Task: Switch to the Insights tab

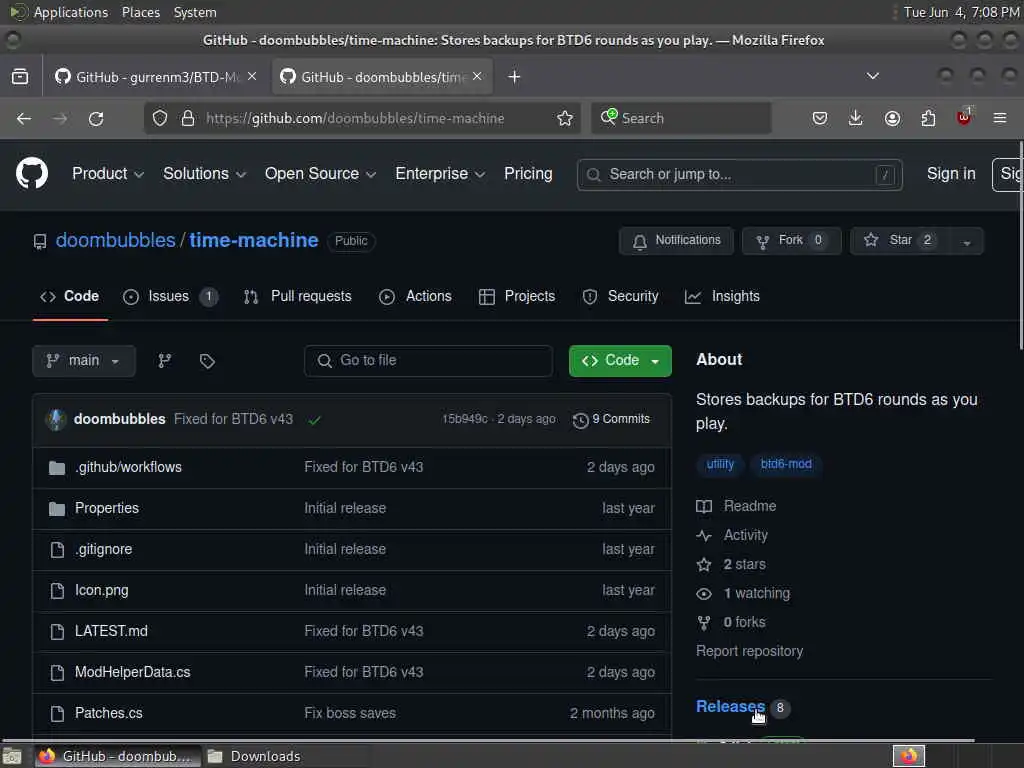Action: (x=722, y=296)
